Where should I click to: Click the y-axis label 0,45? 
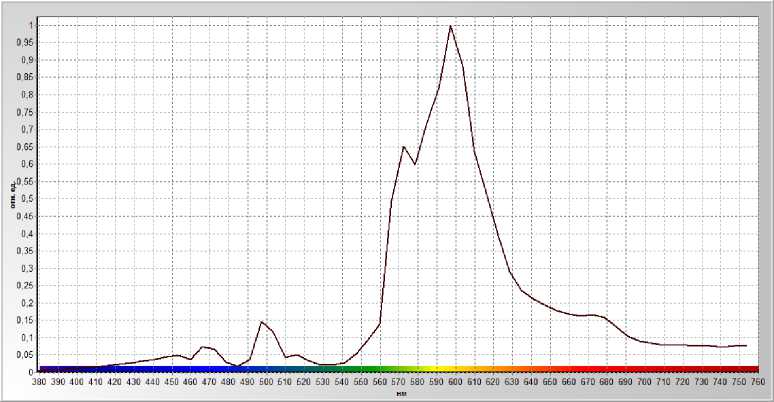26,216
